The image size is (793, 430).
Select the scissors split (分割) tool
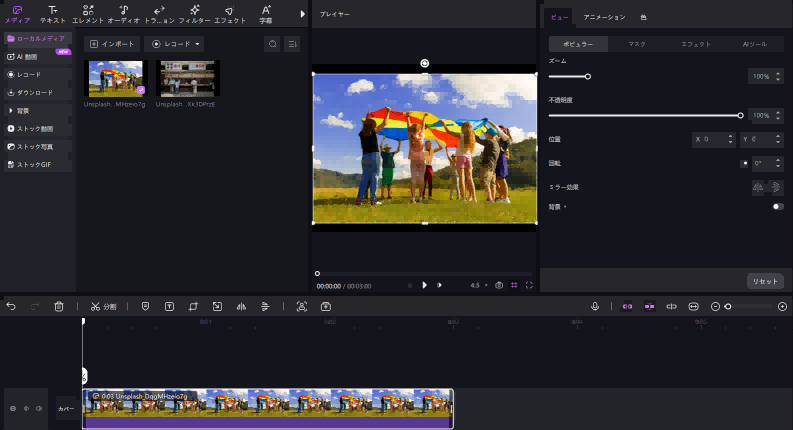click(x=103, y=306)
